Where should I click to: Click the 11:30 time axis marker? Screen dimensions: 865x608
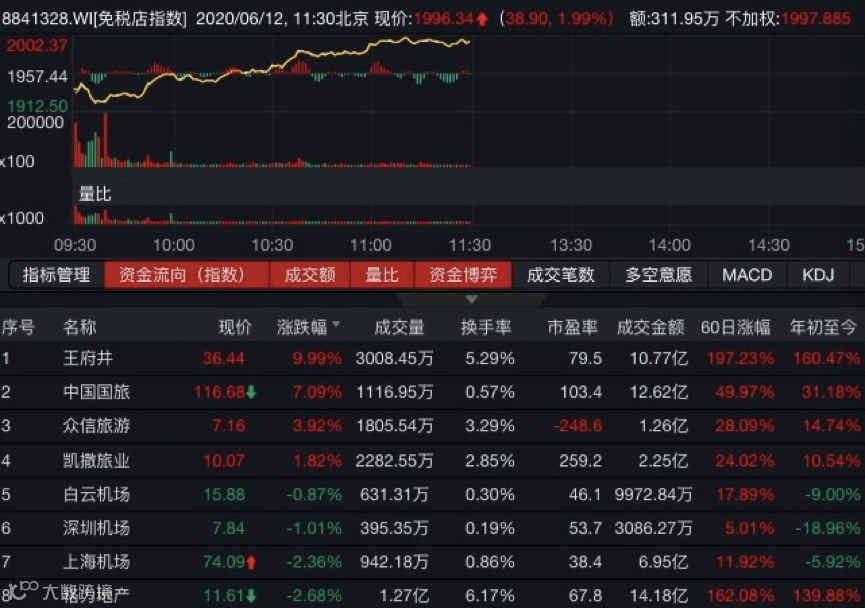[469, 245]
